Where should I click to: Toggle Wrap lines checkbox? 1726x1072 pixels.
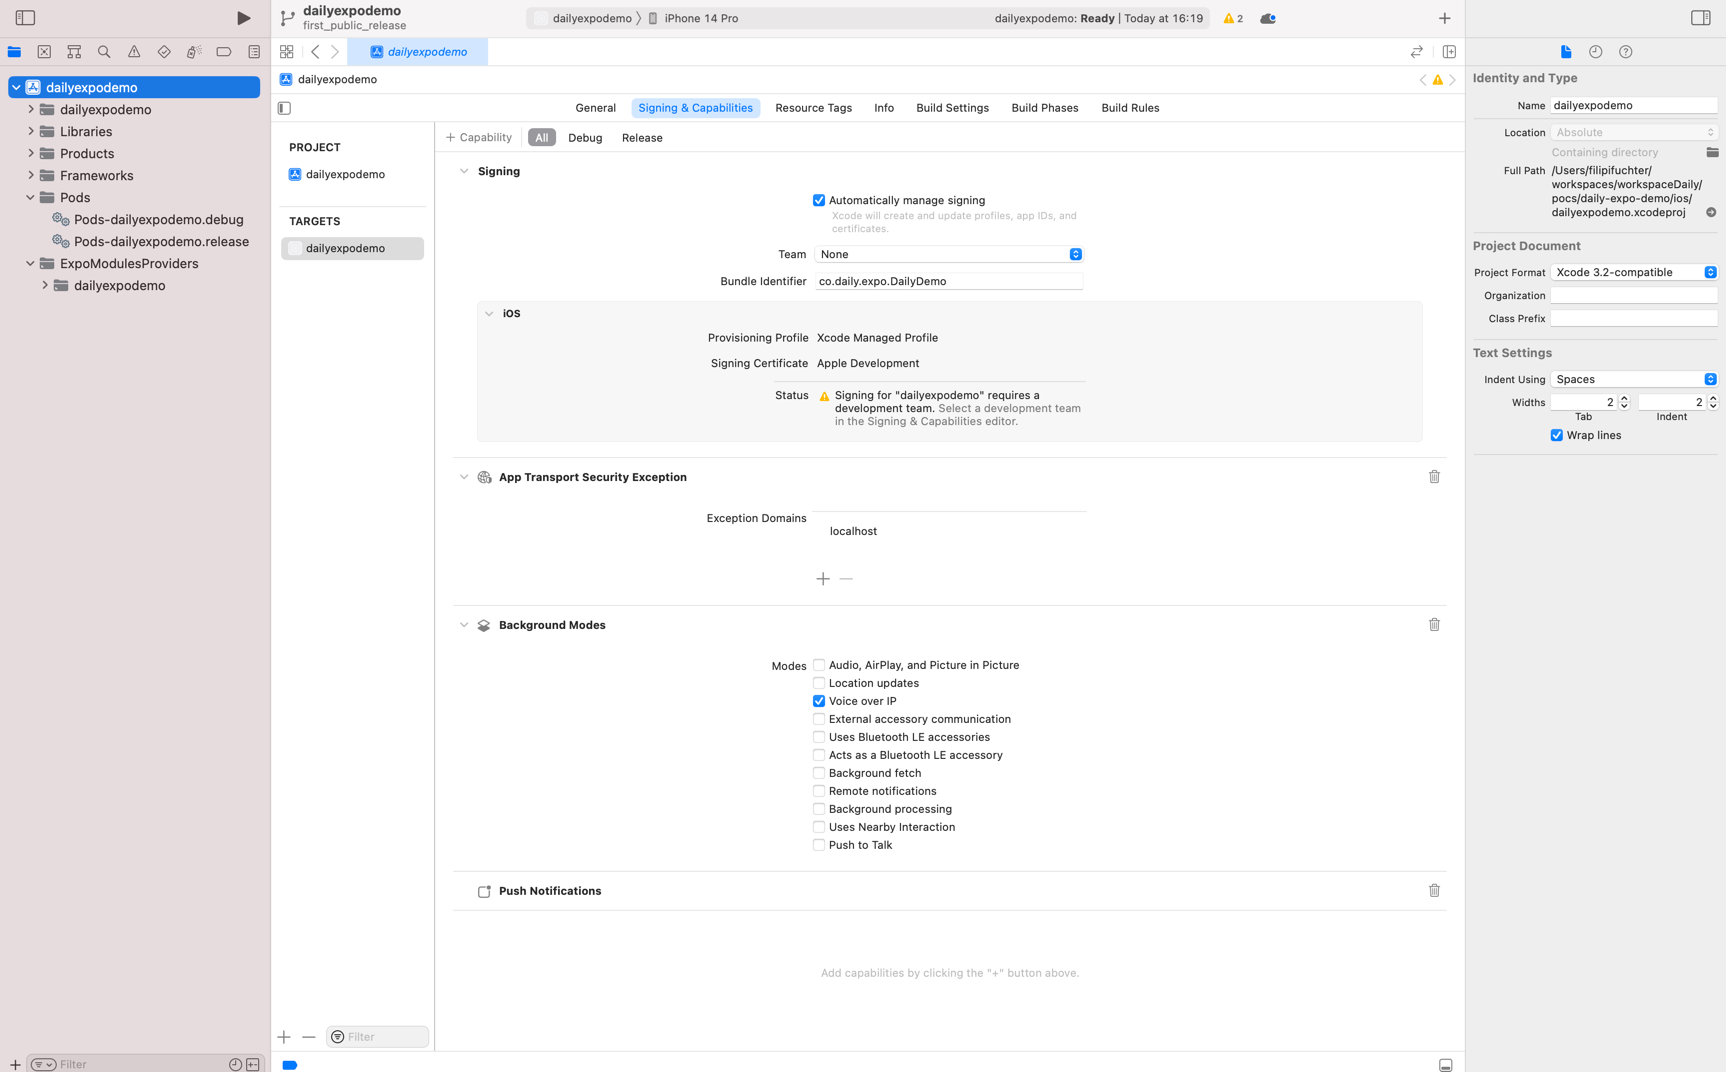point(1557,435)
